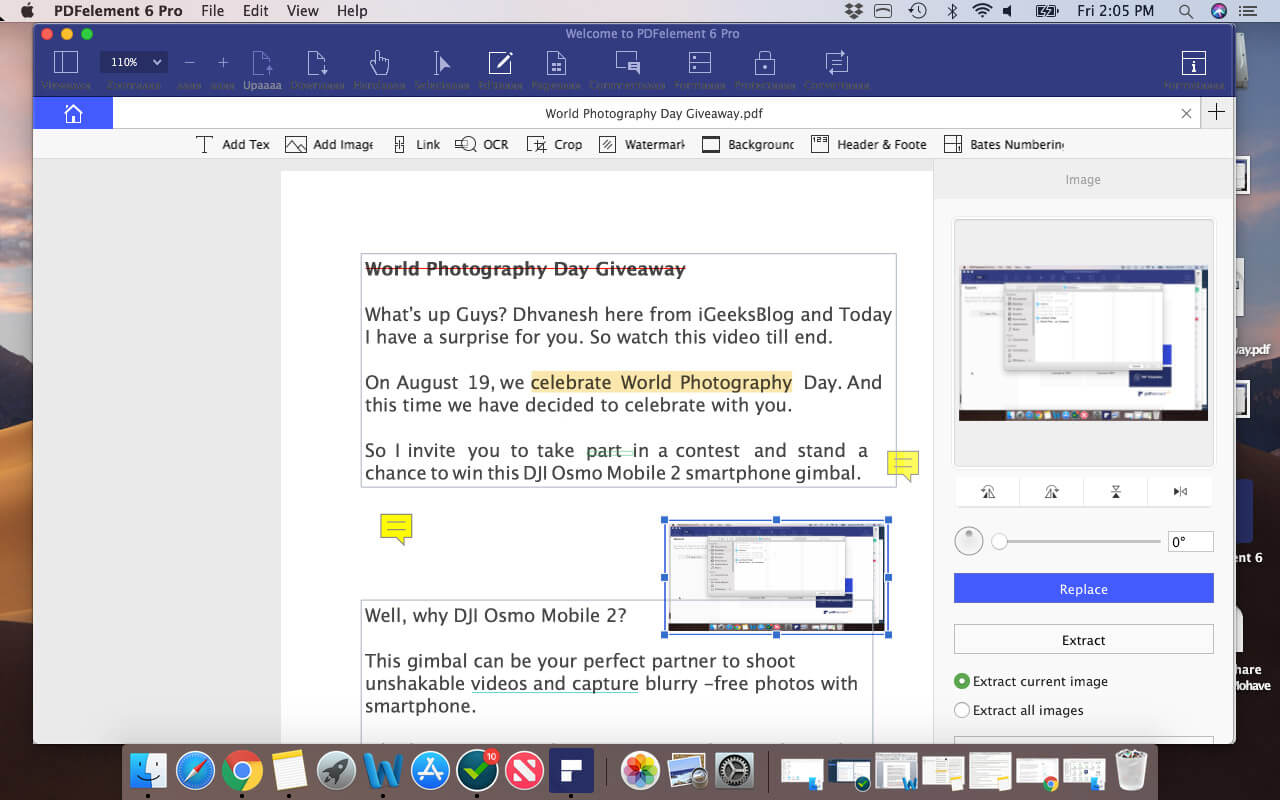Click the 0° rotation angle field

(1190, 542)
